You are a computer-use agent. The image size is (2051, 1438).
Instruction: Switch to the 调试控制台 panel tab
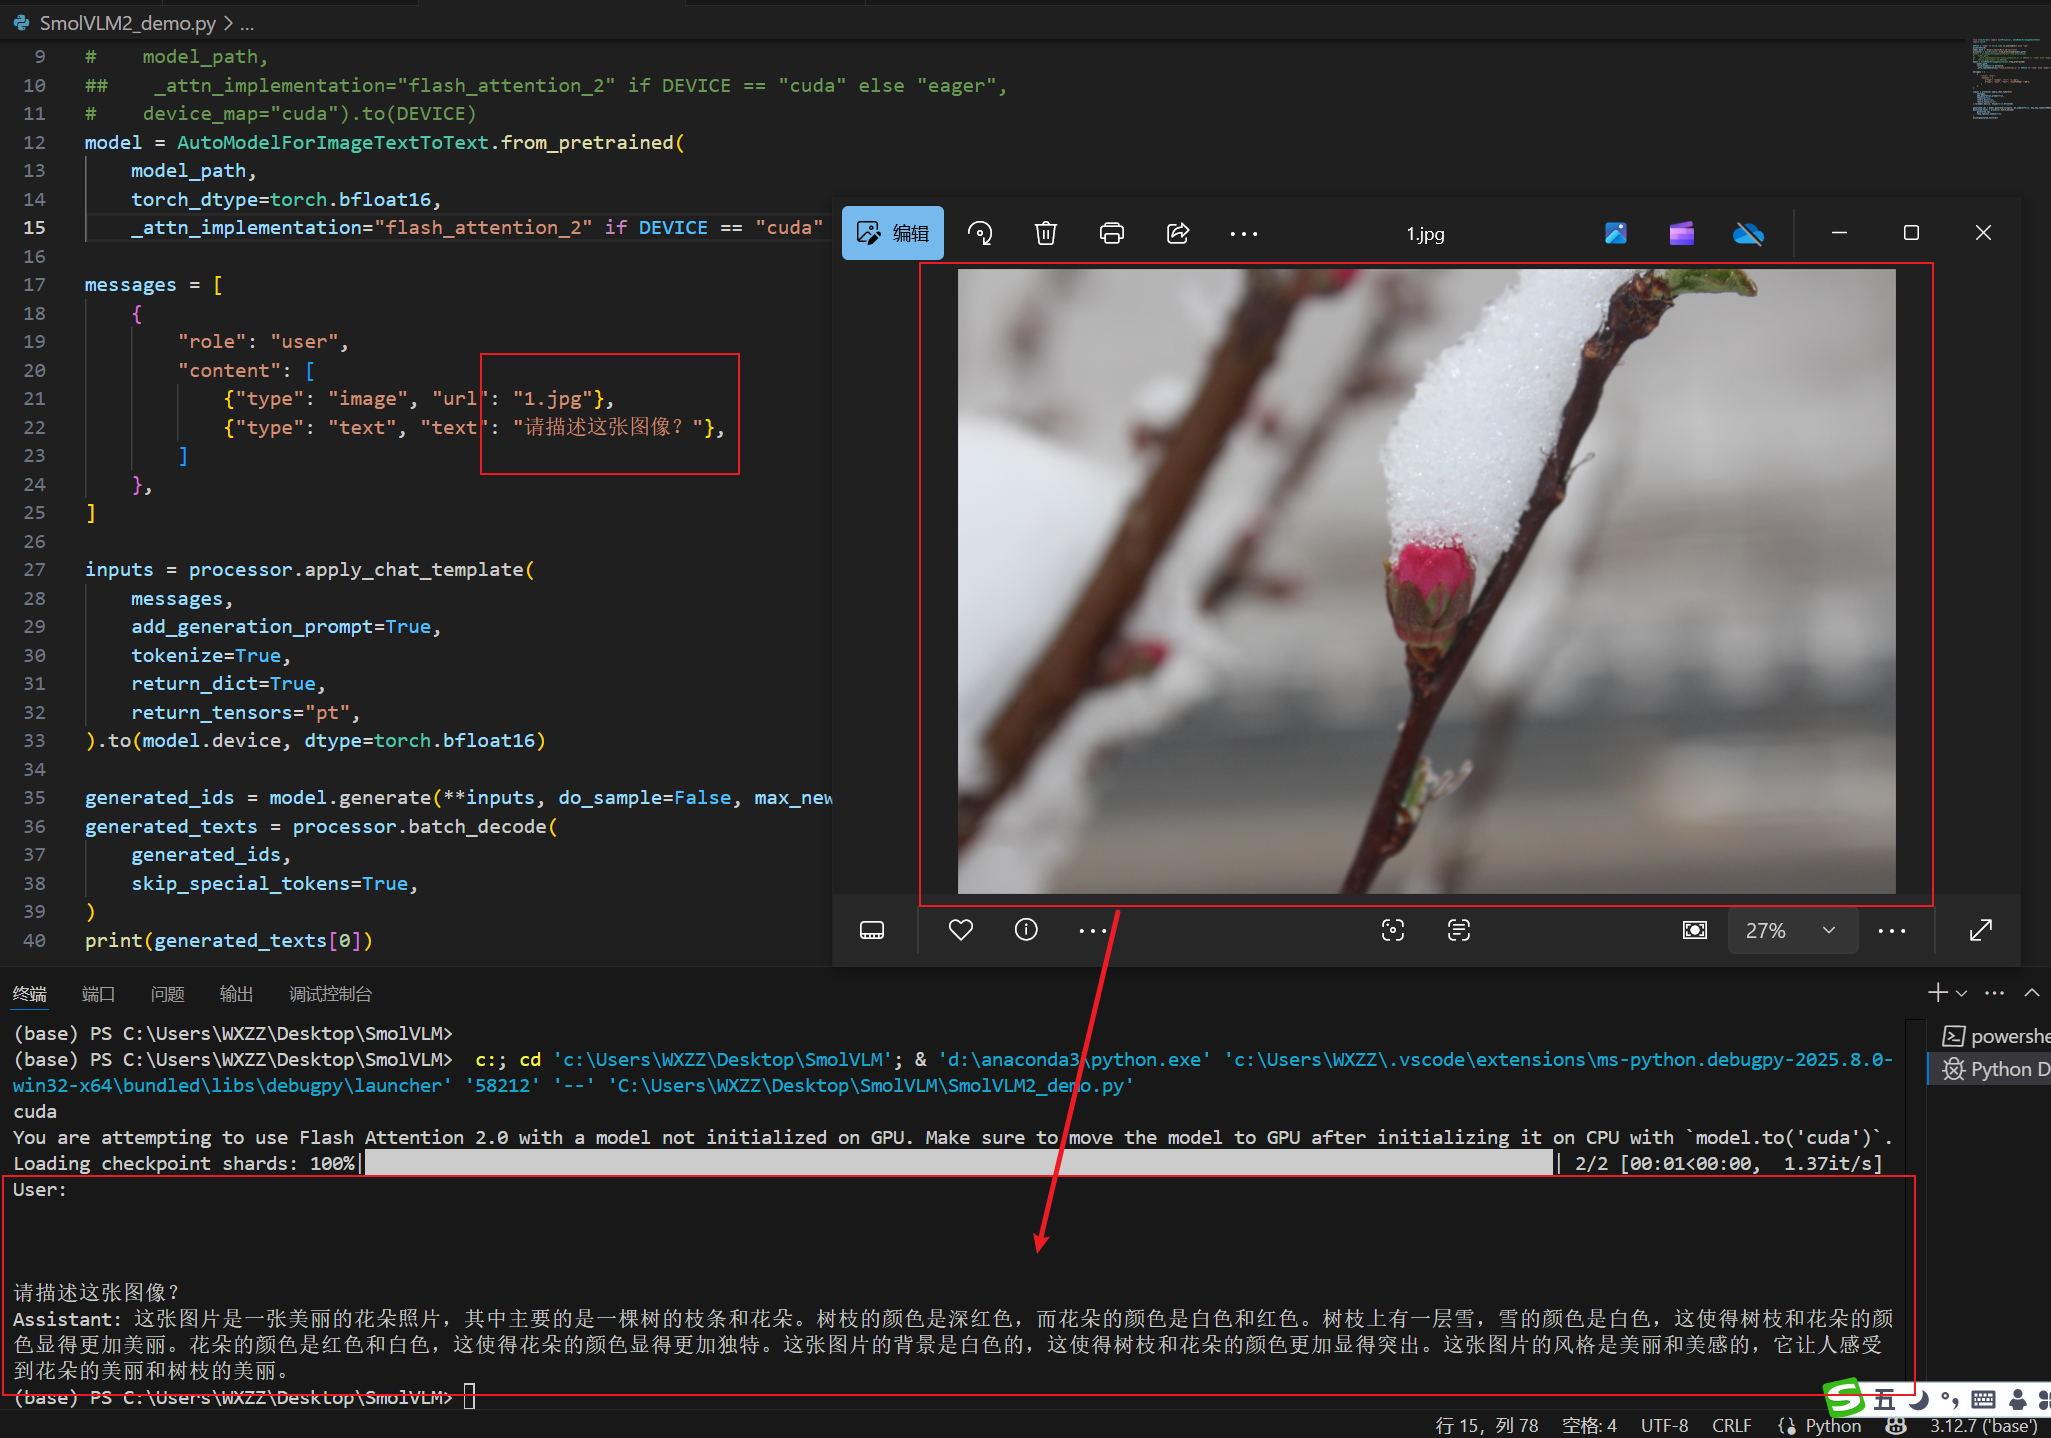point(330,994)
